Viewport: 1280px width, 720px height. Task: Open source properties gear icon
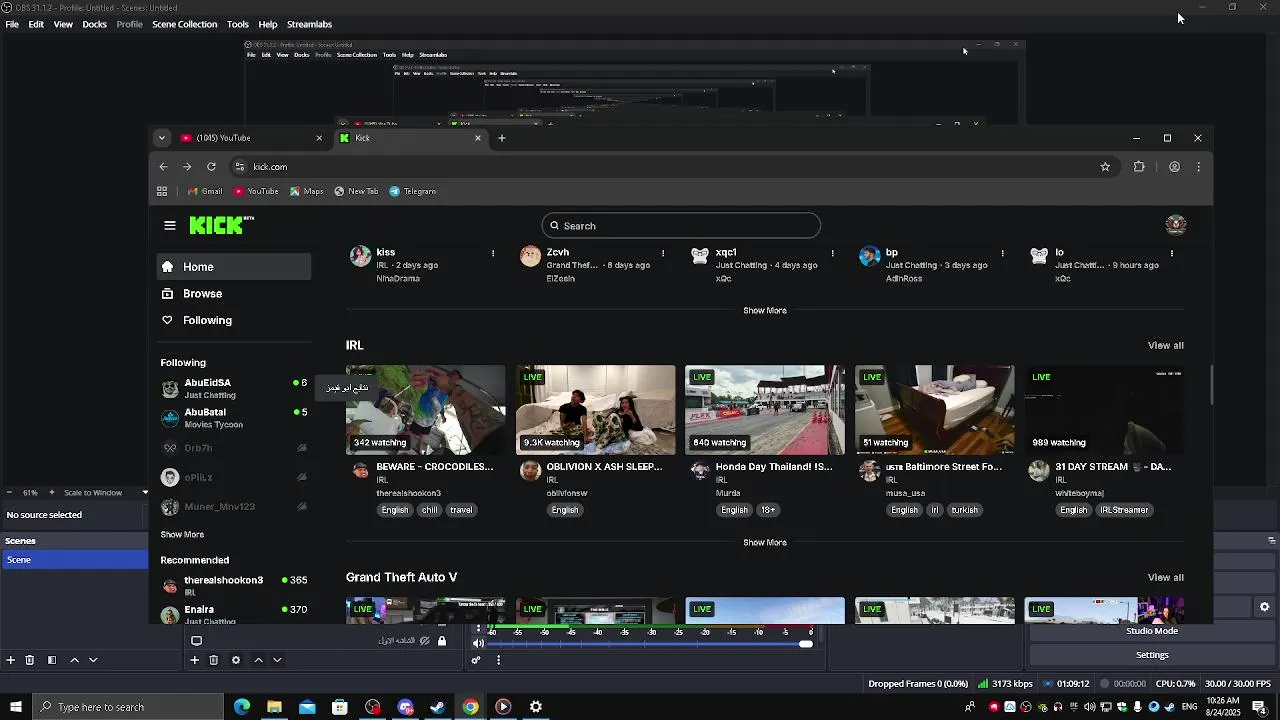[236, 660]
